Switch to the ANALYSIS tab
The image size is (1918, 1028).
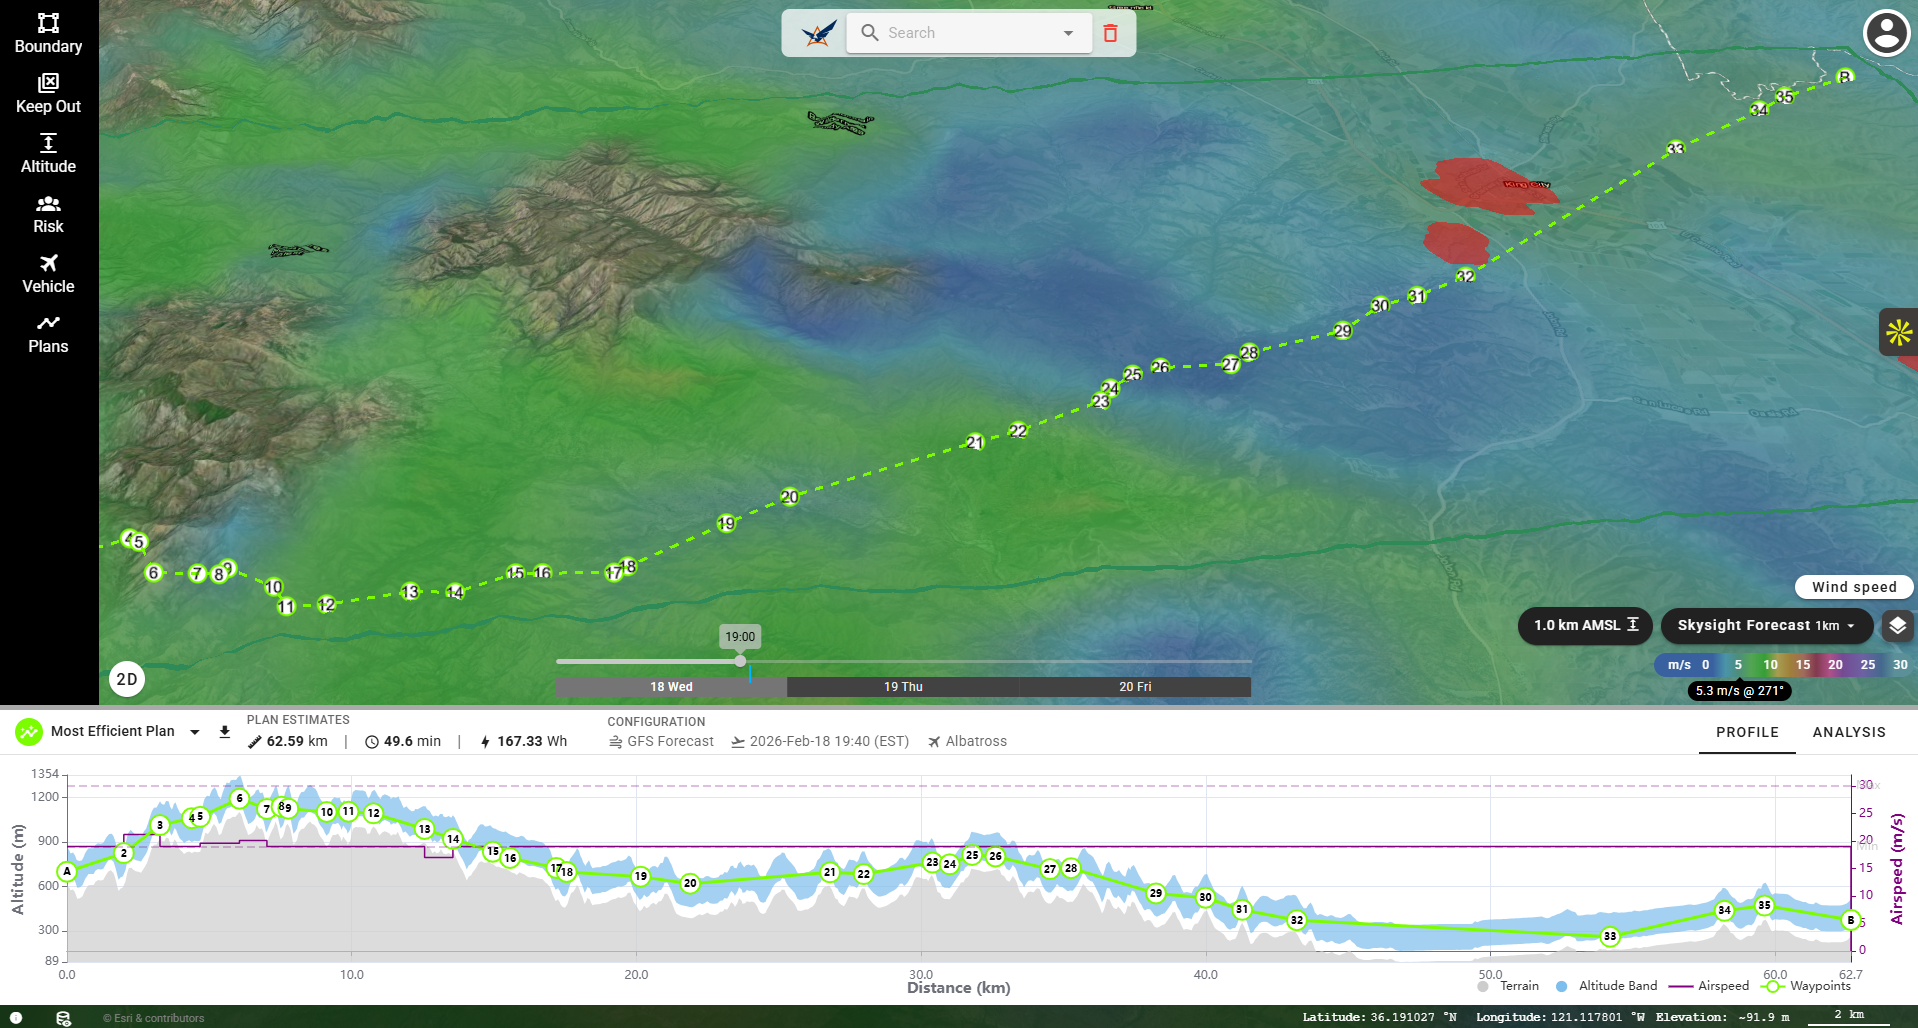coord(1849,732)
